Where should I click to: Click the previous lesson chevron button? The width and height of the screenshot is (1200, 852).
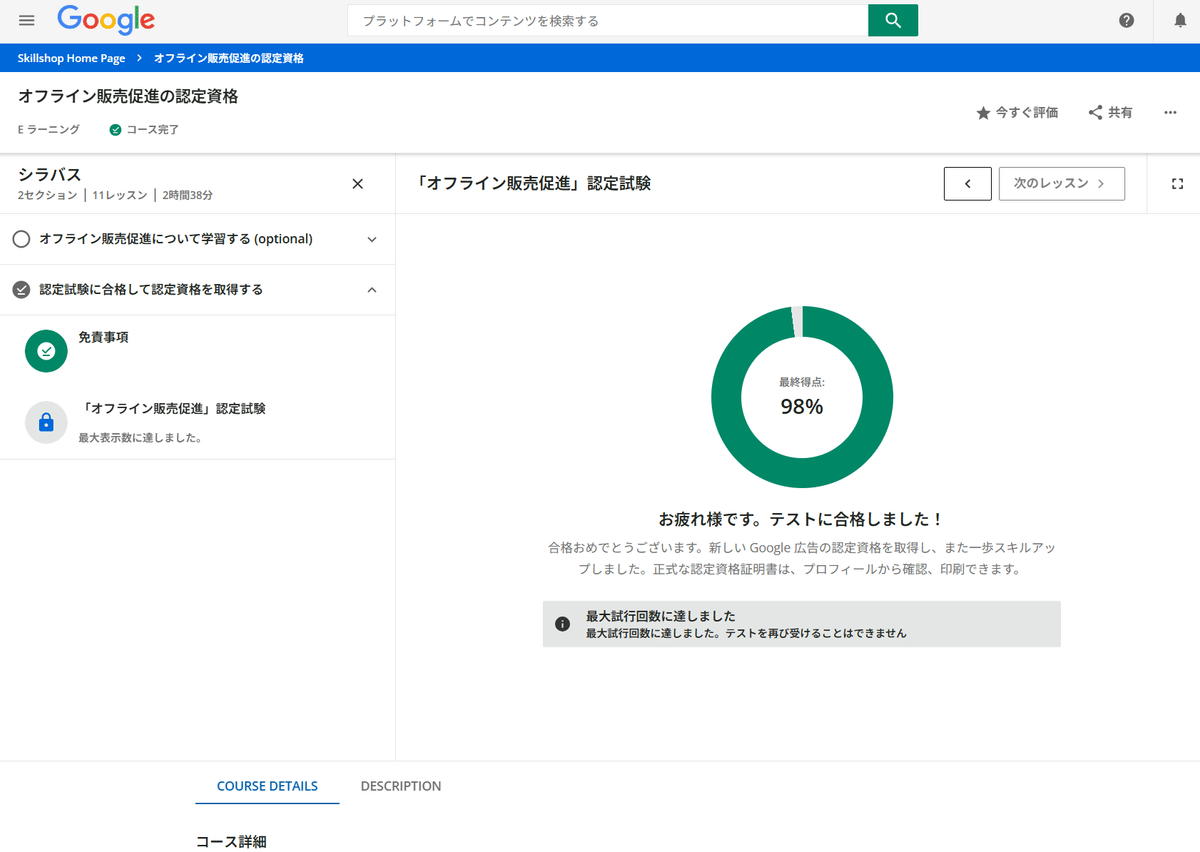click(x=967, y=183)
